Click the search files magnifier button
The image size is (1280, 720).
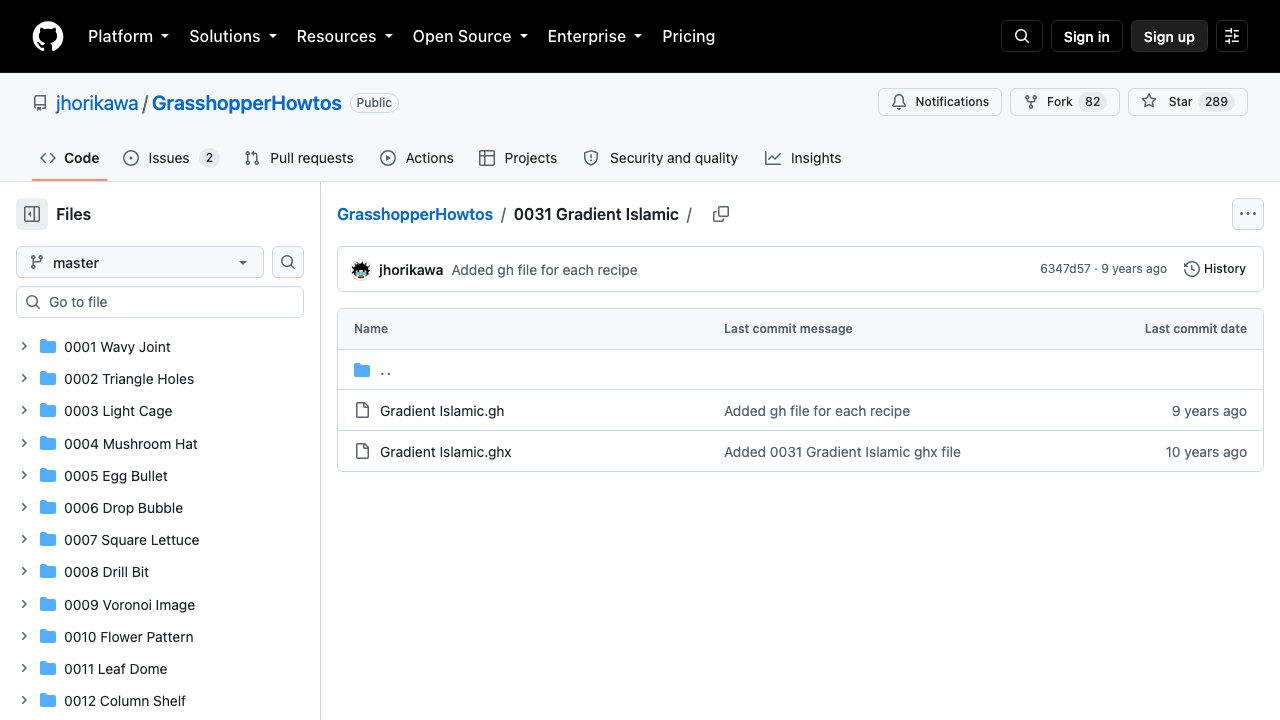point(288,262)
